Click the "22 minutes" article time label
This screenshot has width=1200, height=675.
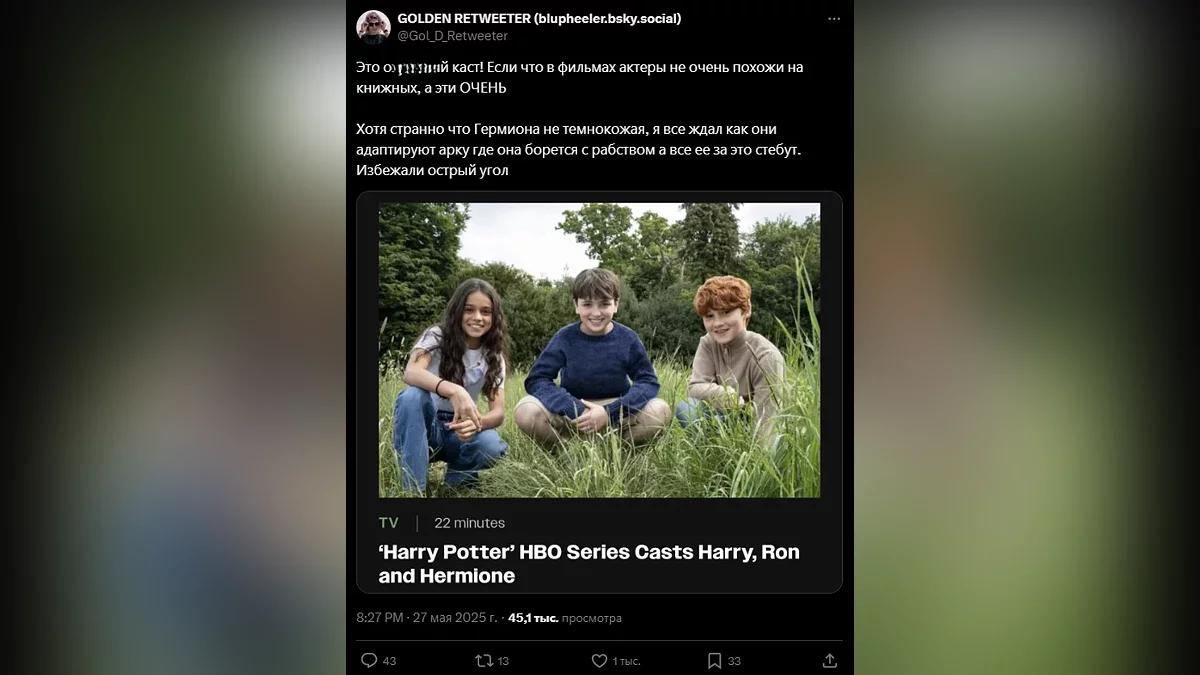click(469, 523)
